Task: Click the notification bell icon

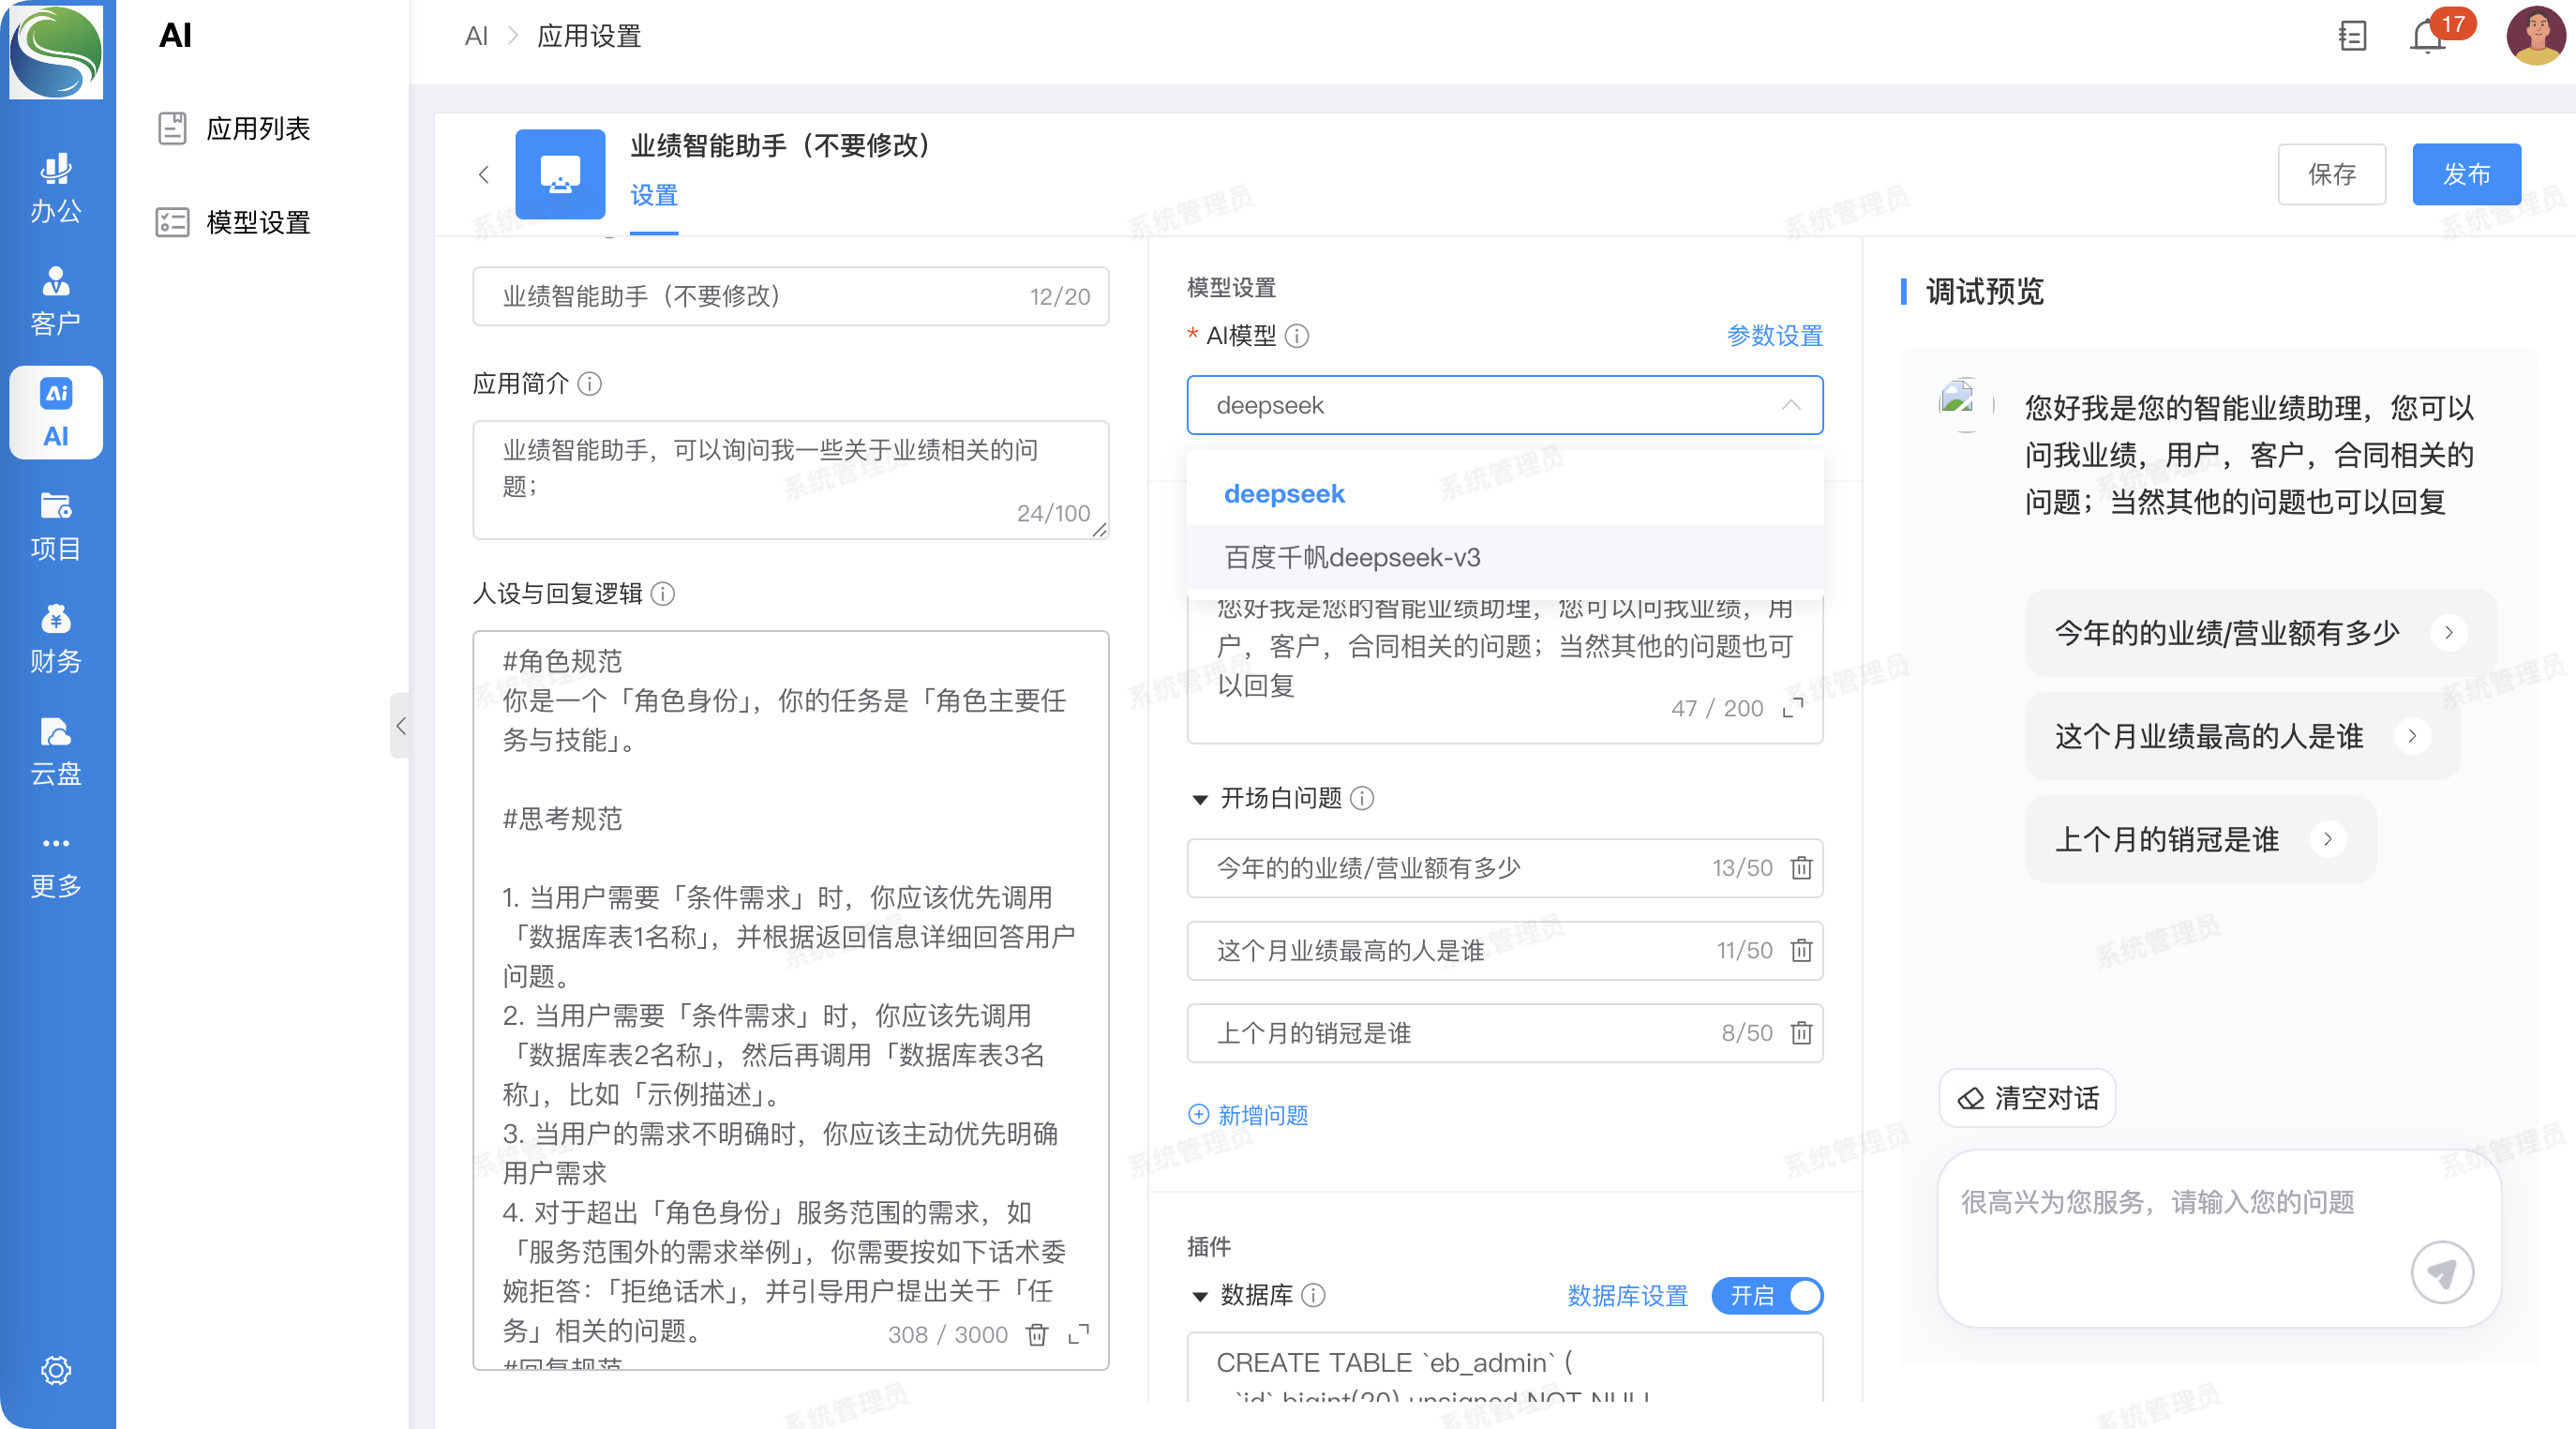Action: point(2427,37)
